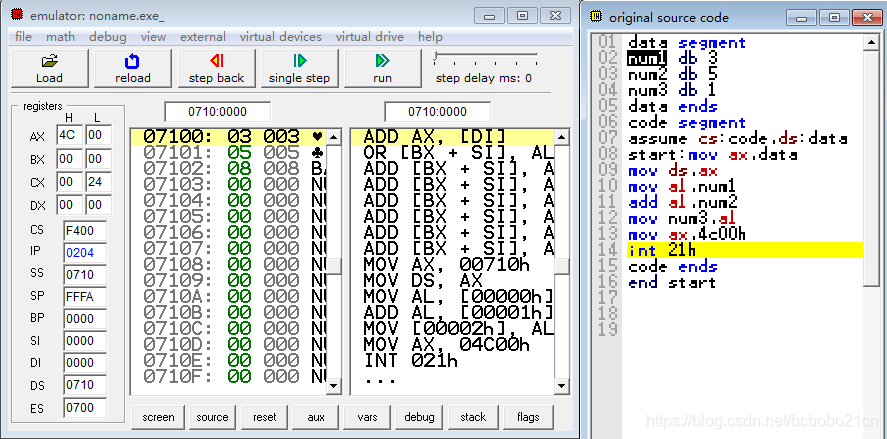Select the ADD AX, [DI] instruction
This screenshot has width=887, height=439.
(453, 136)
